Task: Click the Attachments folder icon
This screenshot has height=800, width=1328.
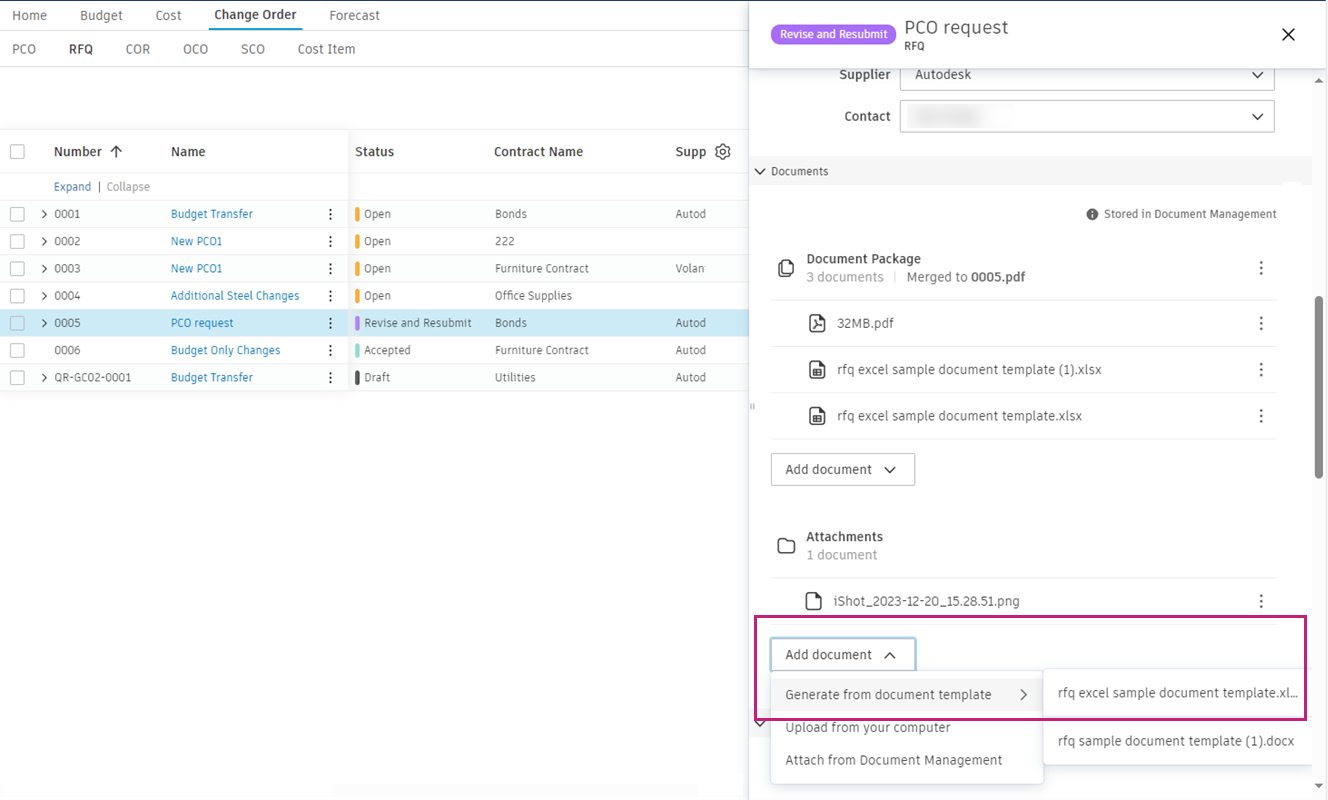Action: tap(786, 546)
